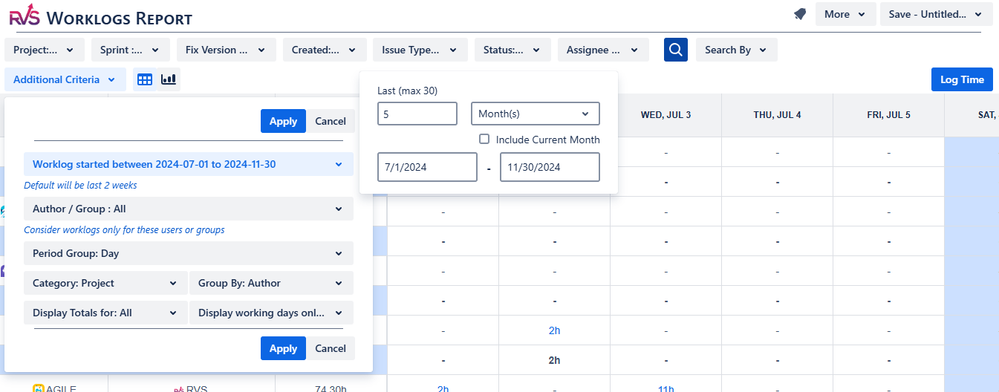999x392 pixels.
Task: Expand the Sprint filter dropdown
Action: [x=131, y=50]
